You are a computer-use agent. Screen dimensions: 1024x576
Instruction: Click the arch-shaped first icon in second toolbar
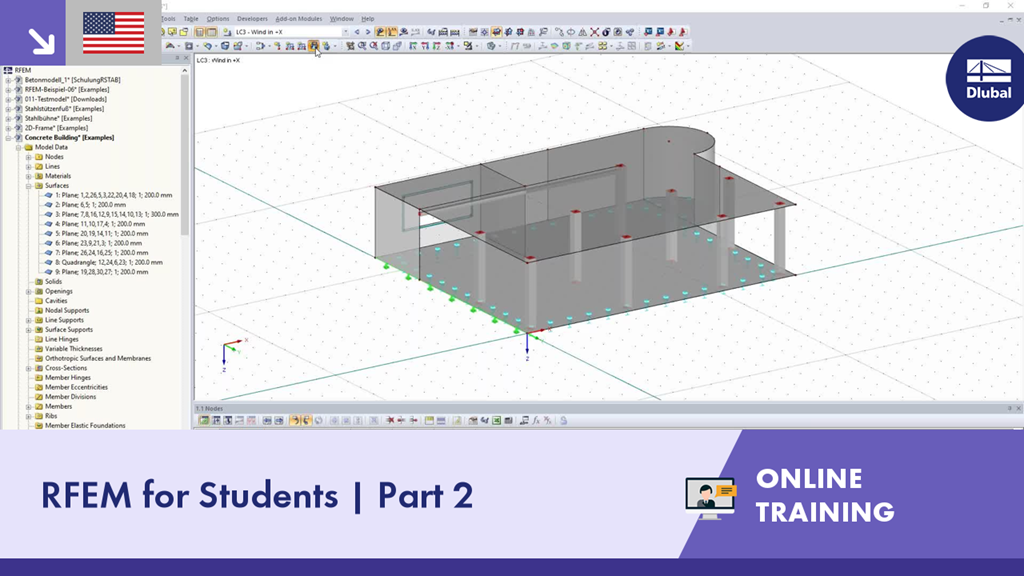click(170, 46)
